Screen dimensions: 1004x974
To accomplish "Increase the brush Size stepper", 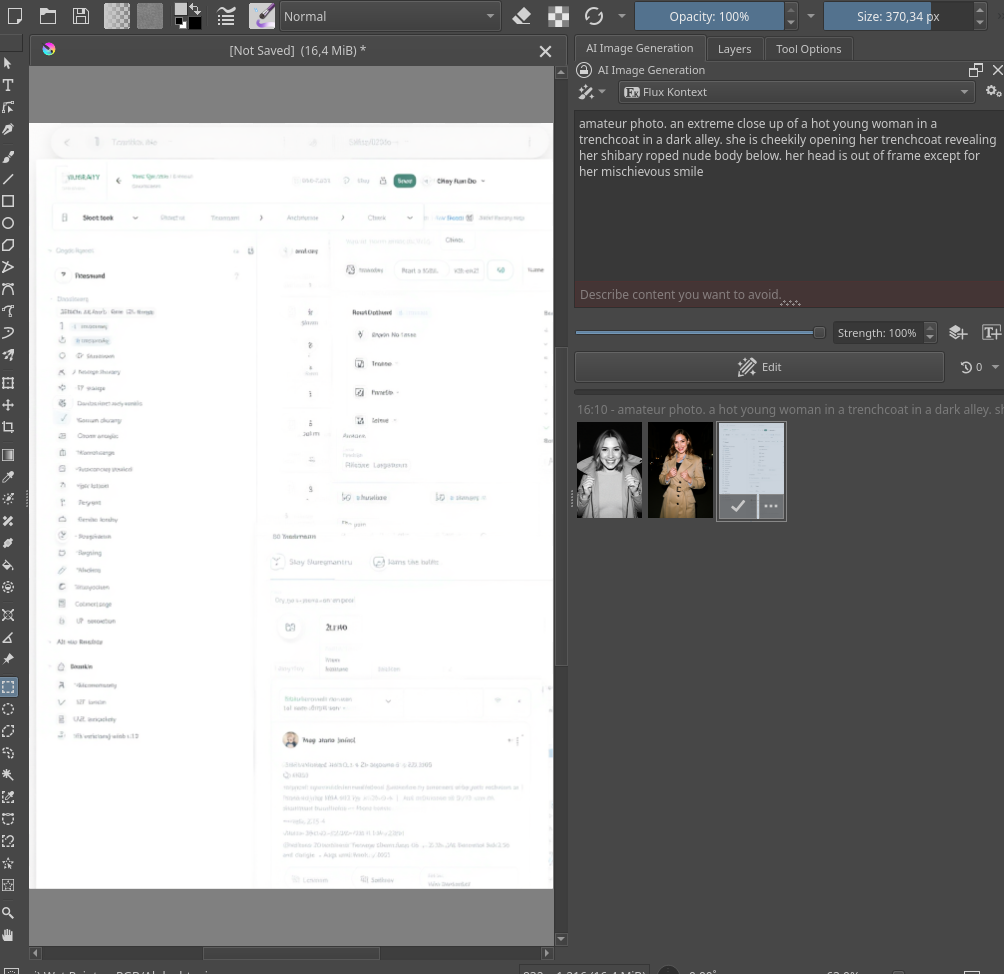I will (x=980, y=10).
